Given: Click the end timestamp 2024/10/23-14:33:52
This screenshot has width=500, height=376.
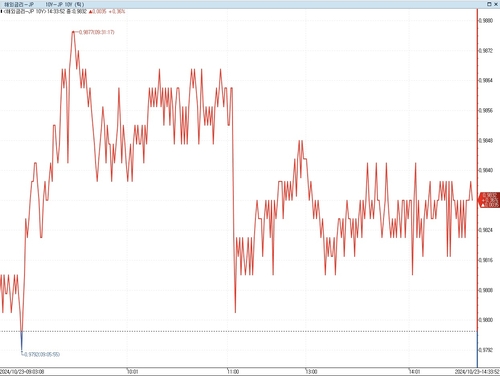Looking at the screenshot, I should click(477, 371).
